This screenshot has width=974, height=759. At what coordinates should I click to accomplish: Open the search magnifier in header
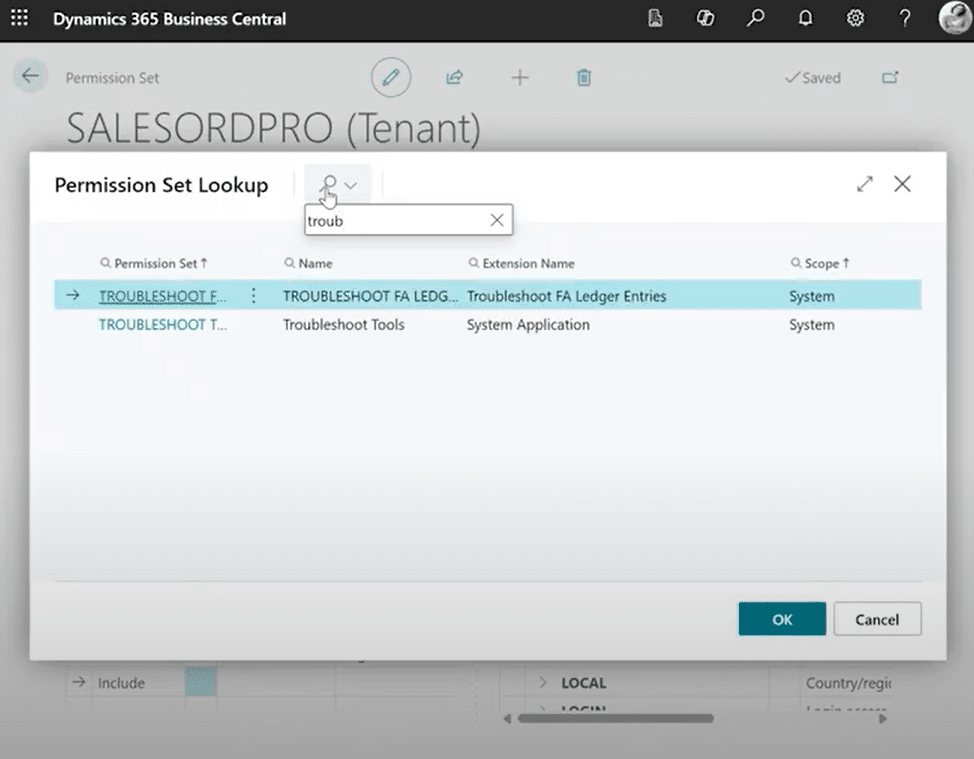pos(755,19)
